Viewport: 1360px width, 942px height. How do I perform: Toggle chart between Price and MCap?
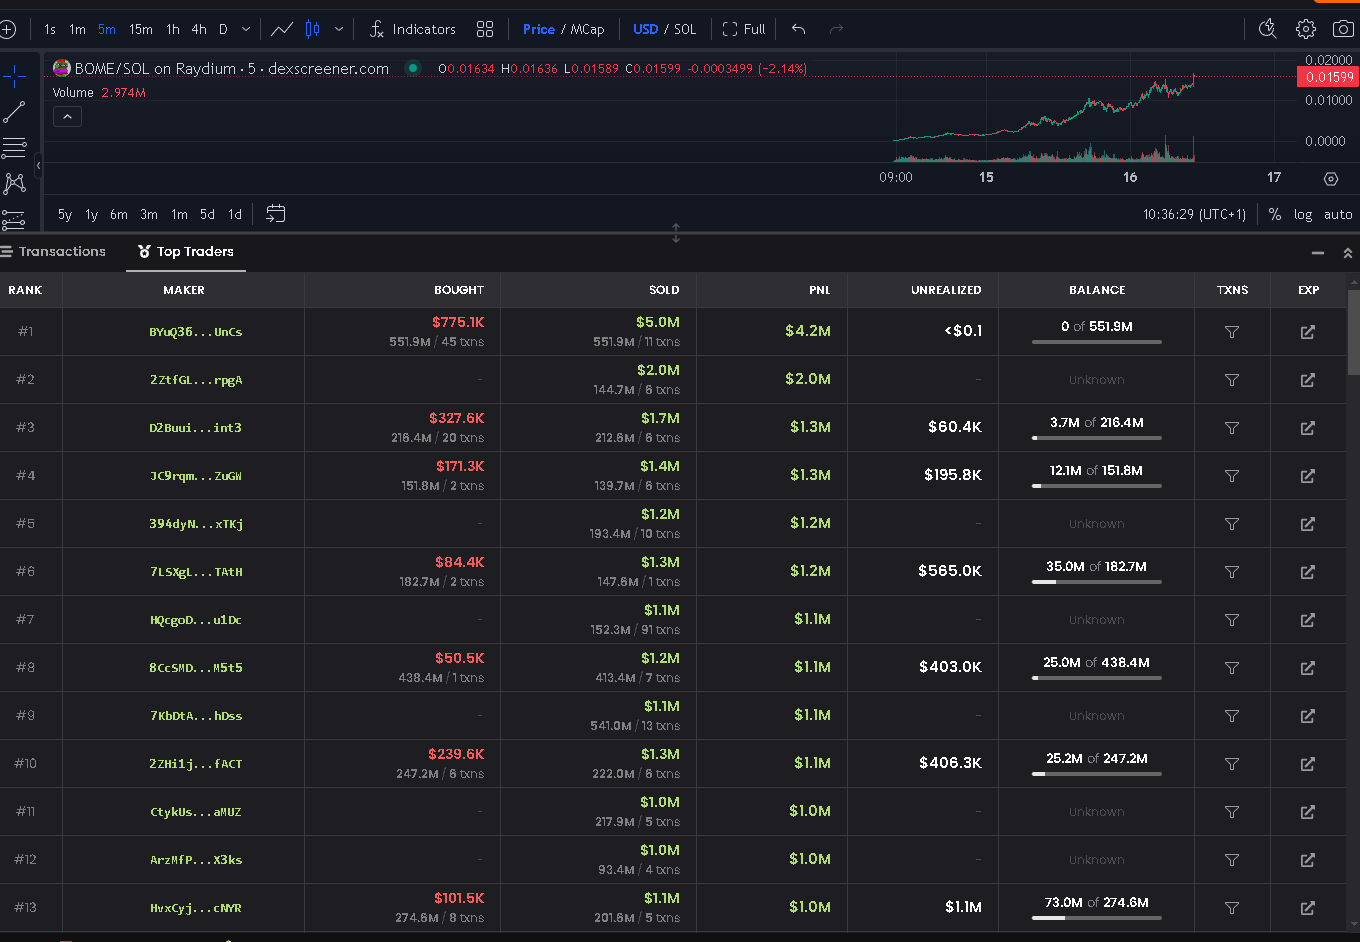[x=563, y=29]
